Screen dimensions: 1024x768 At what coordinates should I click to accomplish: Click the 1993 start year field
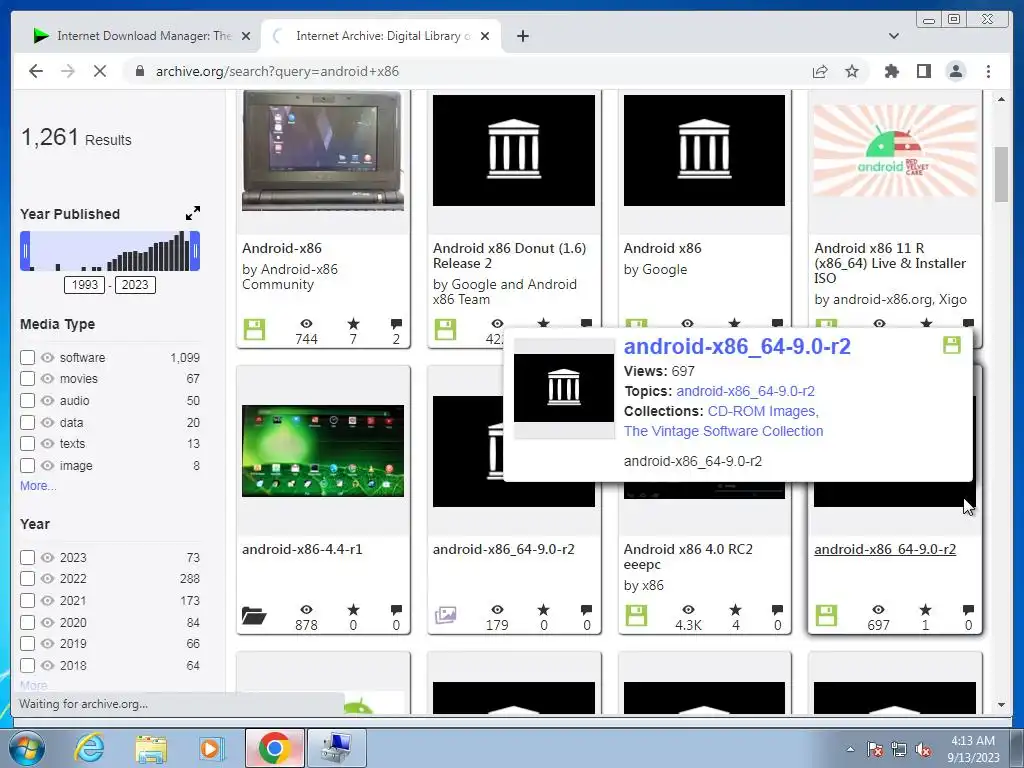point(84,285)
